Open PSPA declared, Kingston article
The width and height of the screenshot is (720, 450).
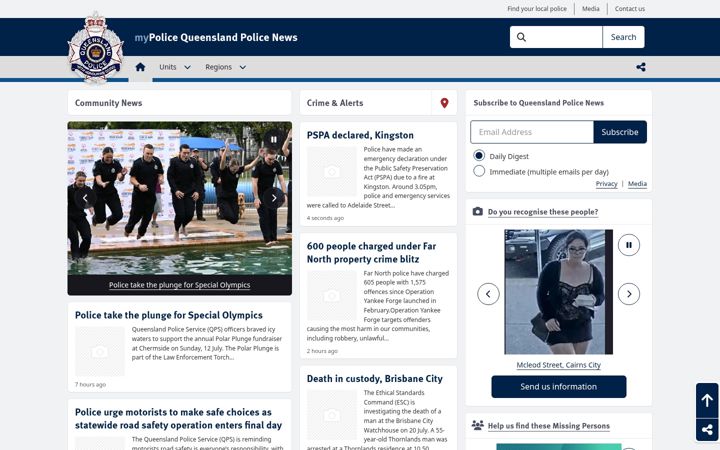360,135
